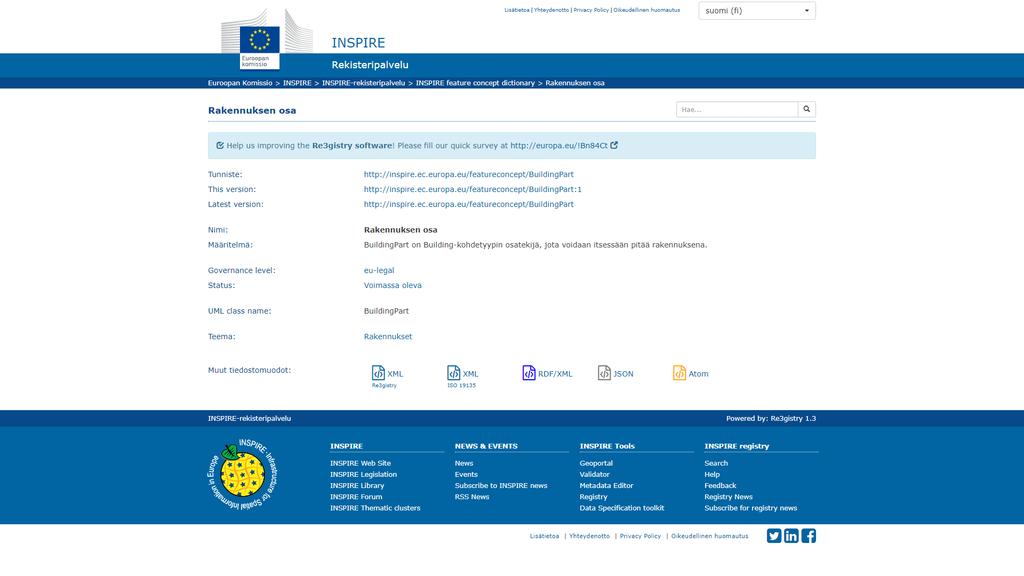This screenshot has height=576, width=1024.
Task: Select the Nimi value Rakennuksen osa
Action: (400, 230)
